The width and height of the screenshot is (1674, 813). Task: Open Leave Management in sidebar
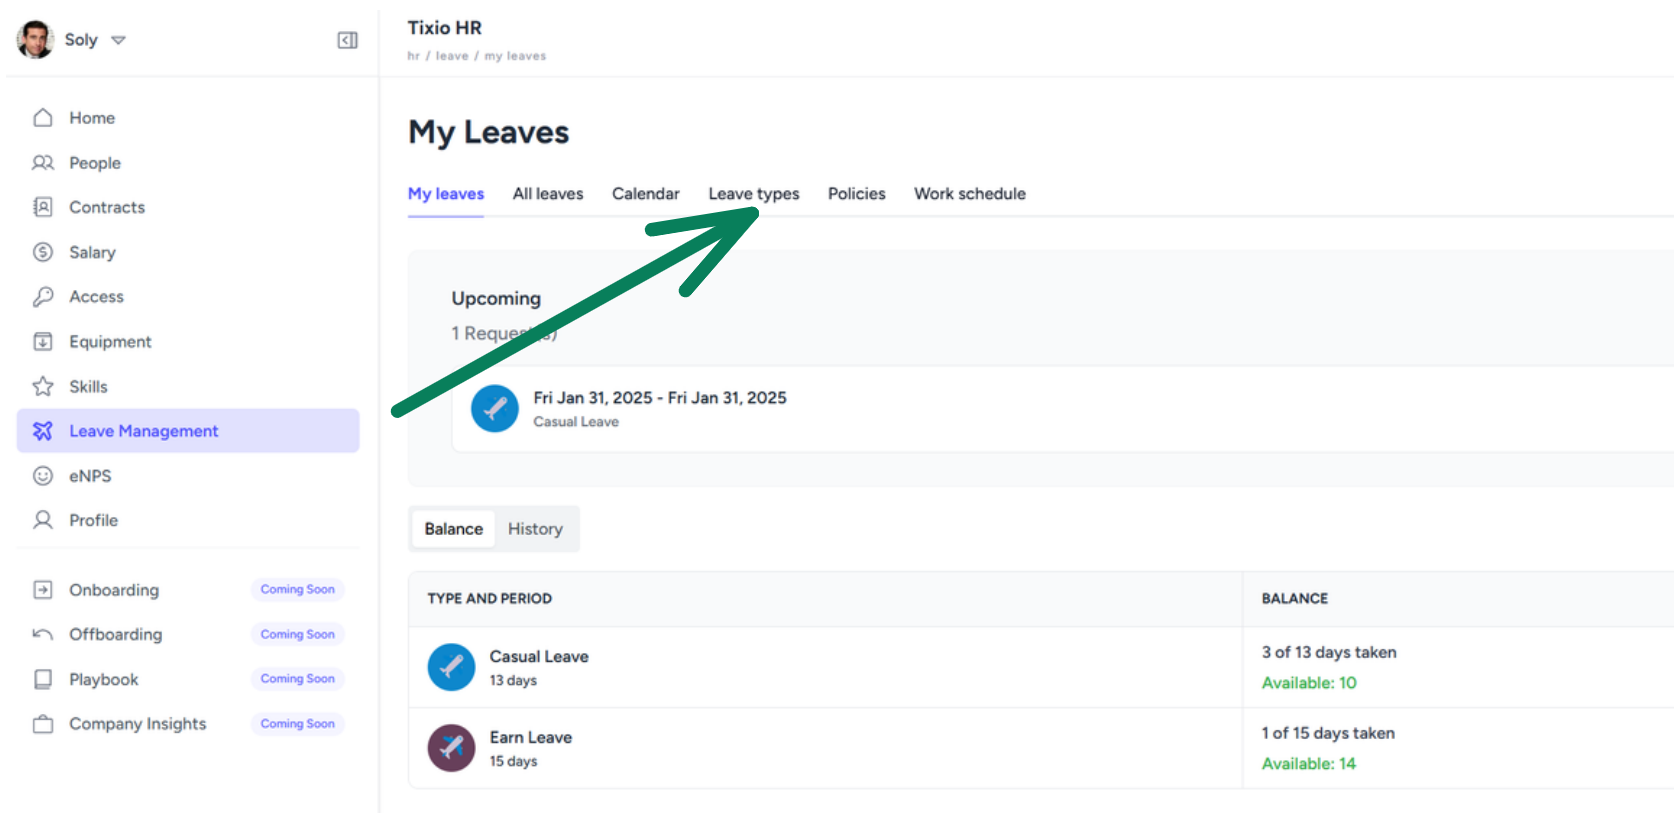point(188,431)
